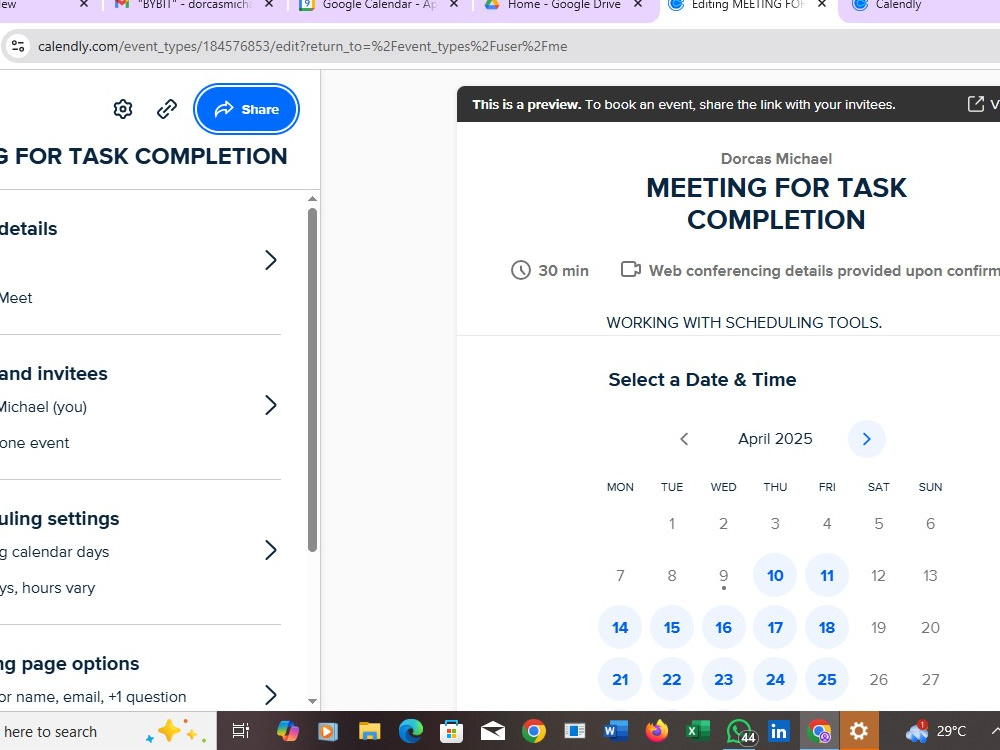Go to next month arrow

866,439
